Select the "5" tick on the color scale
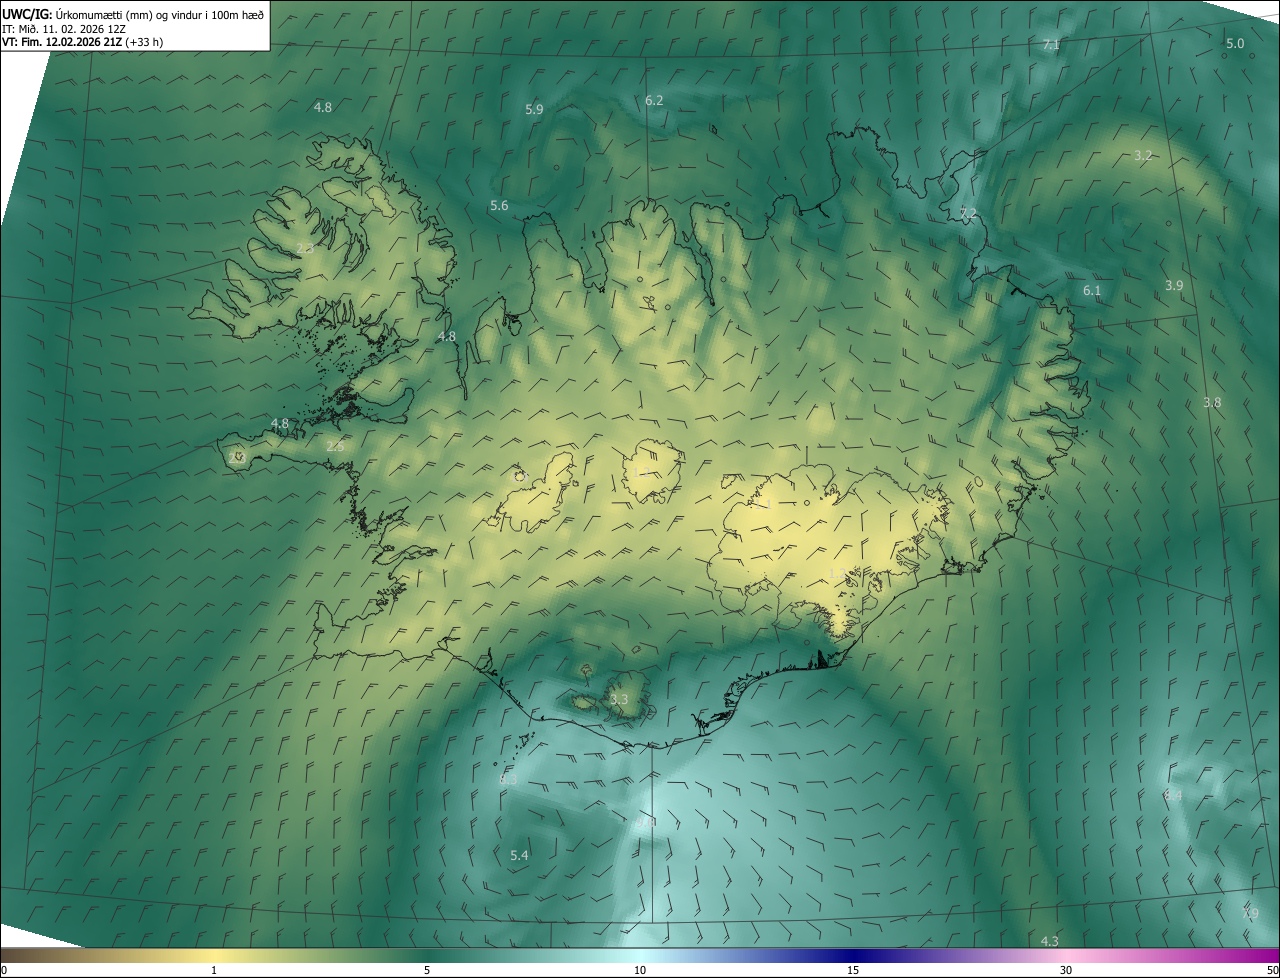Screen dimensions: 1280x978 [427, 970]
